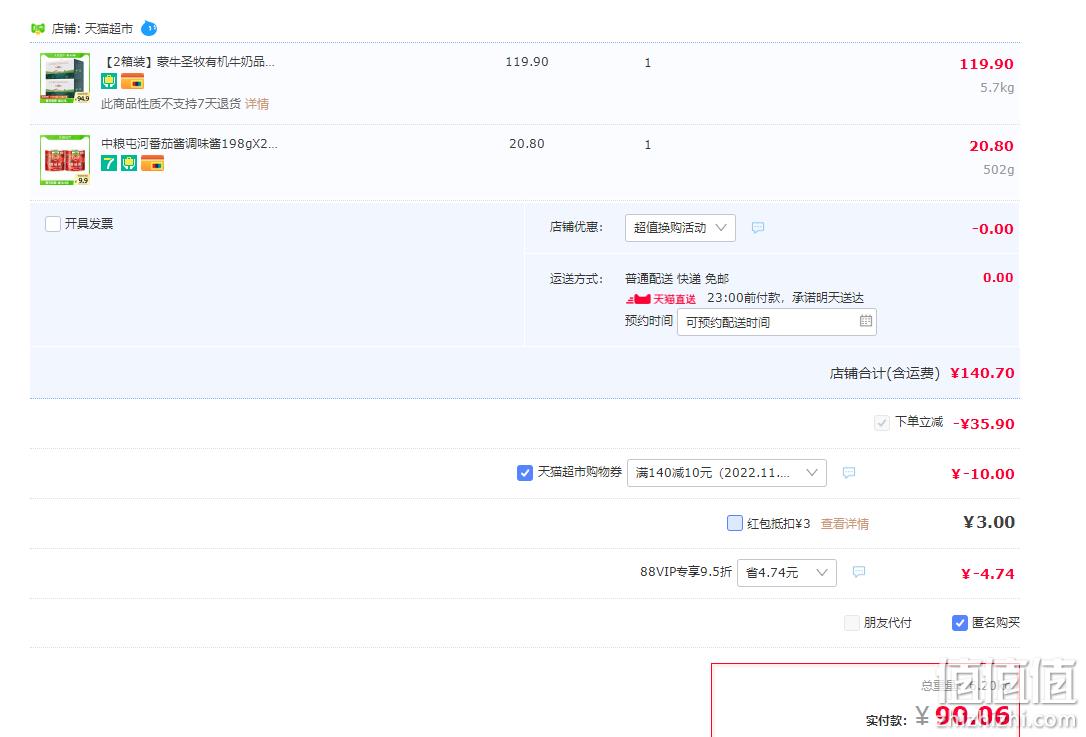Click the ¥3.00 red packet amount

[989, 522]
